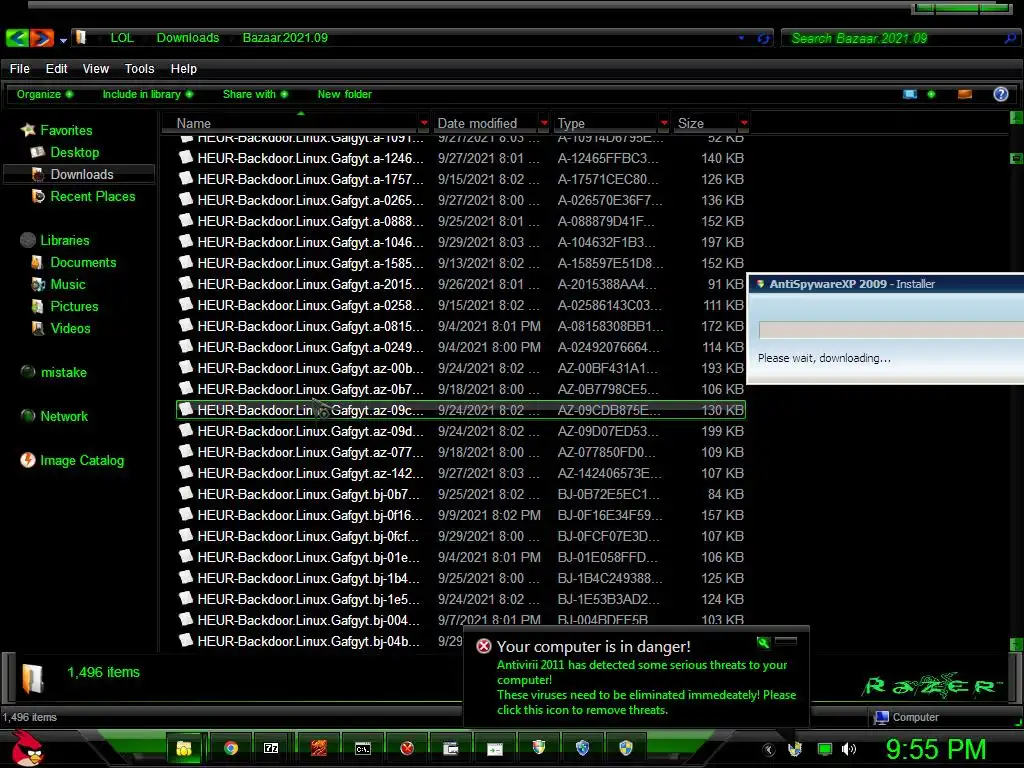Click the refresh icon in address bar

click(x=763, y=39)
